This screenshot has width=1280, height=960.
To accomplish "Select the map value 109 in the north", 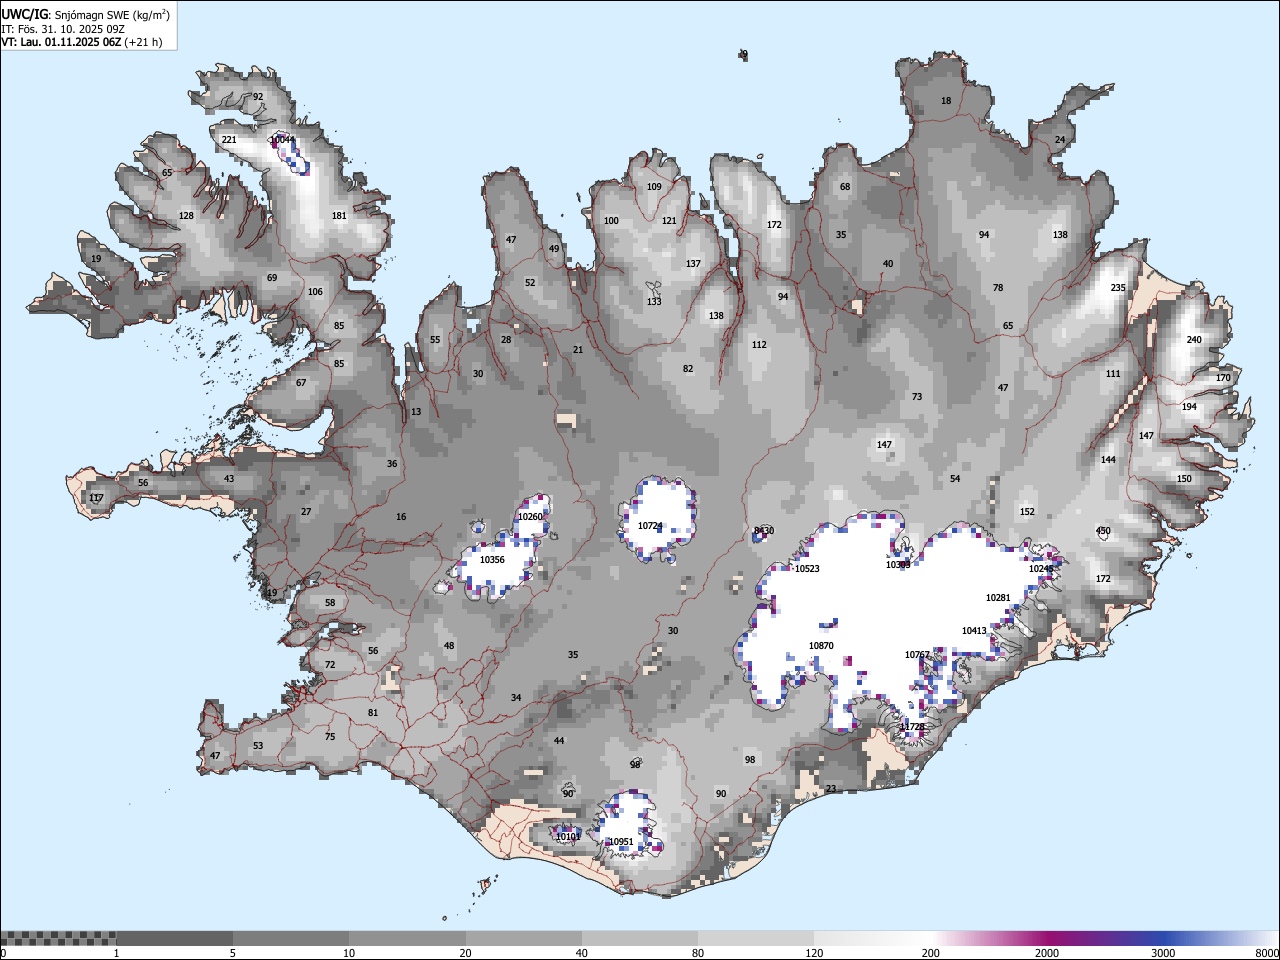I will [x=654, y=187].
